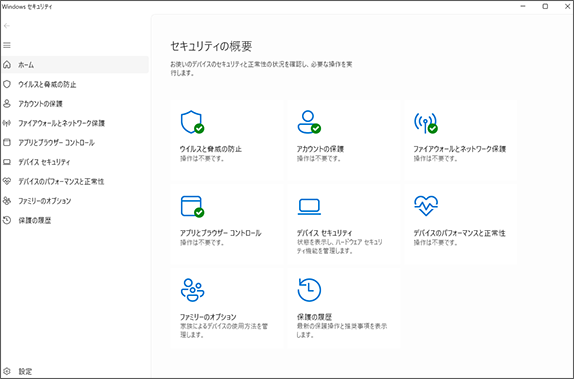Image resolution: width=574 pixels, height=379 pixels.
Task: Click the shield icon in sidebar
Action: click(x=7, y=84)
